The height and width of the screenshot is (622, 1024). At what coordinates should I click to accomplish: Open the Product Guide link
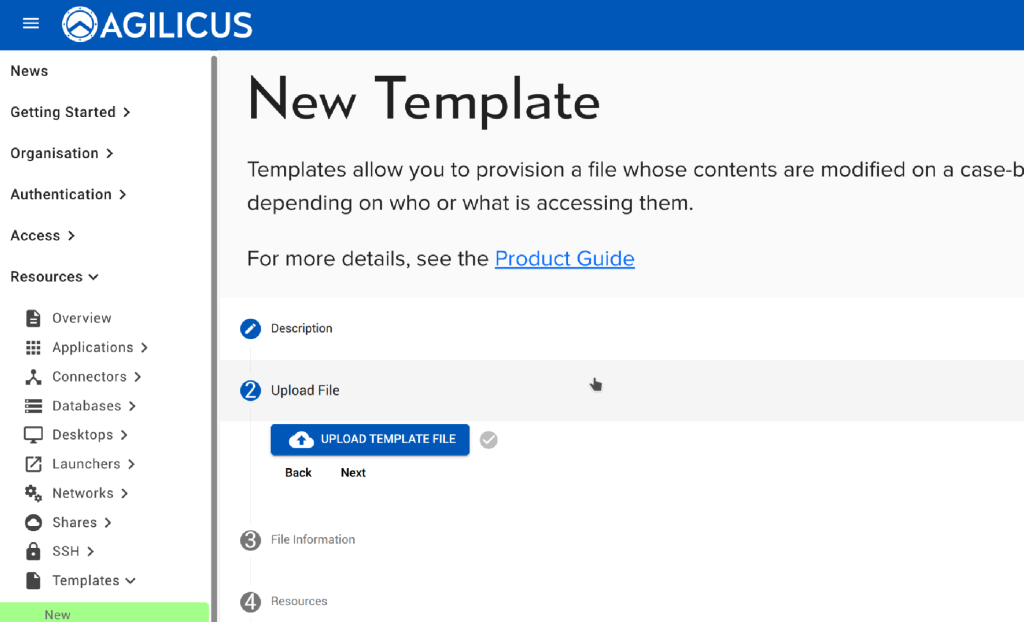(564, 259)
